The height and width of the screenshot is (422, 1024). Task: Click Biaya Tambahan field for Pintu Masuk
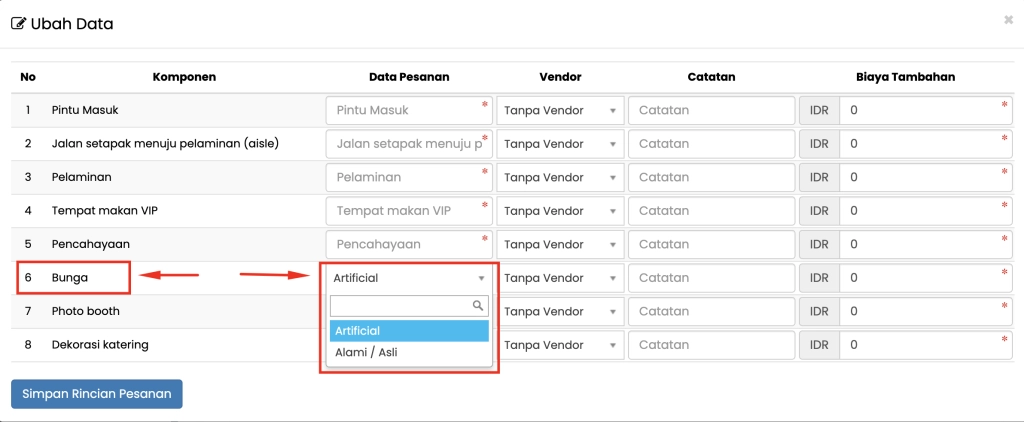[x=924, y=110]
